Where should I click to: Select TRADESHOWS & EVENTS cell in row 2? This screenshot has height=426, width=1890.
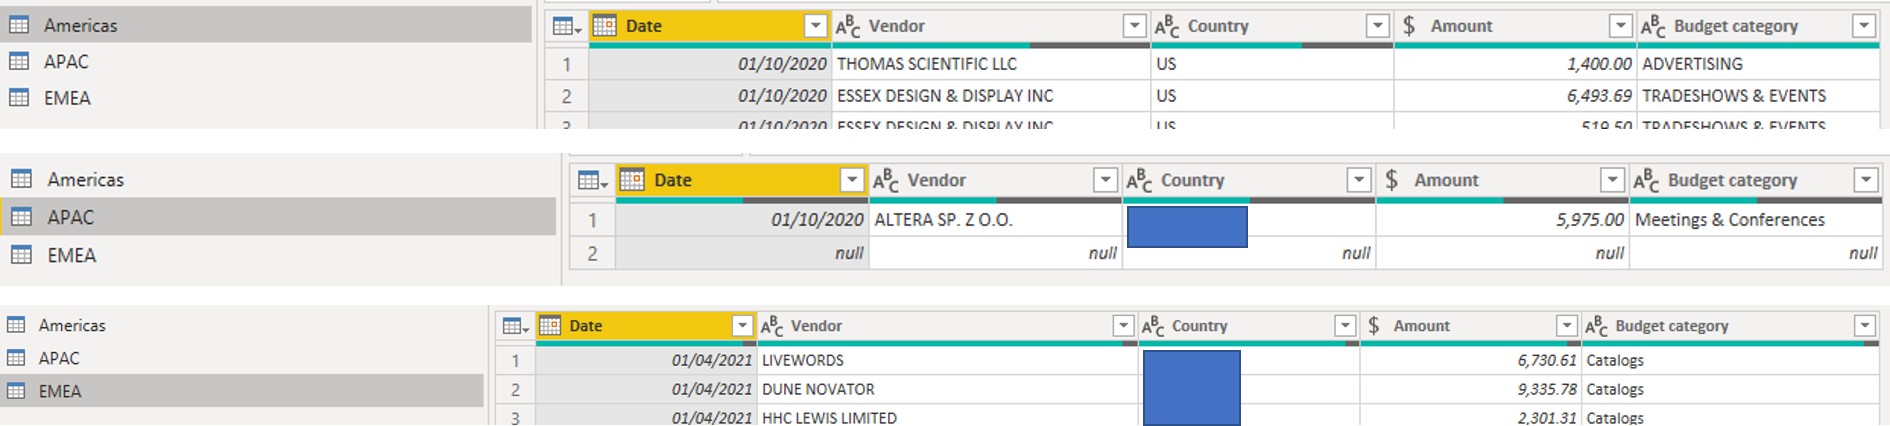[1758, 96]
